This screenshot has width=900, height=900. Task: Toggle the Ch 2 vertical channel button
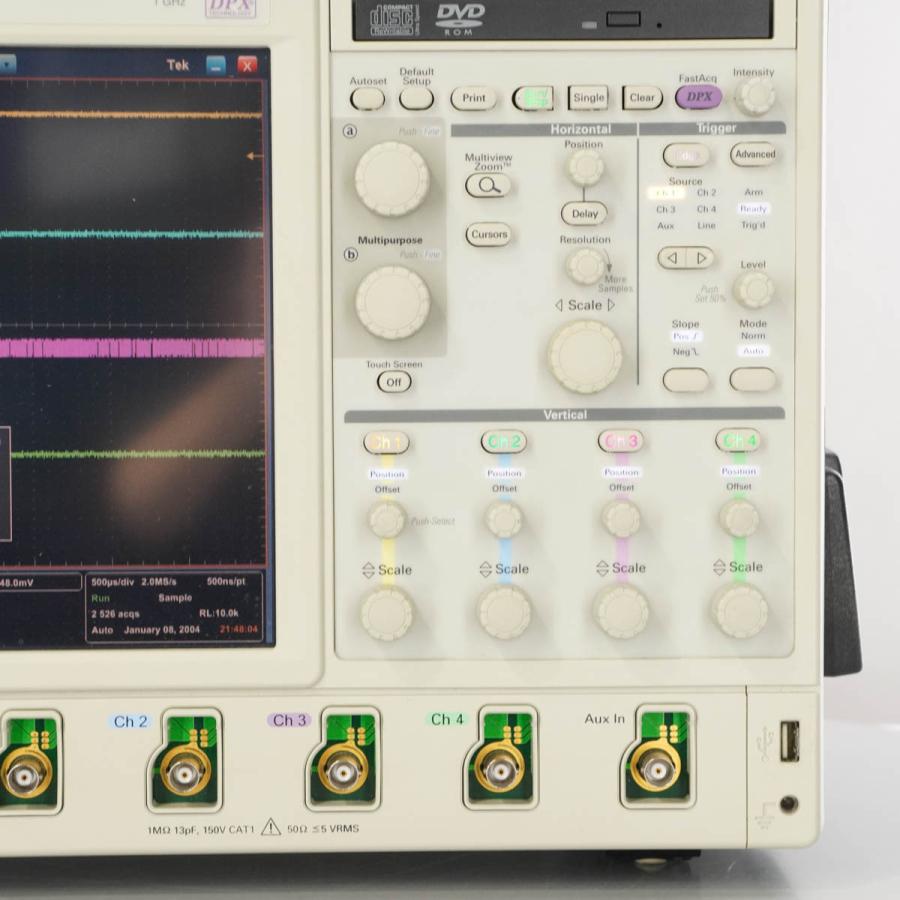[x=504, y=441]
